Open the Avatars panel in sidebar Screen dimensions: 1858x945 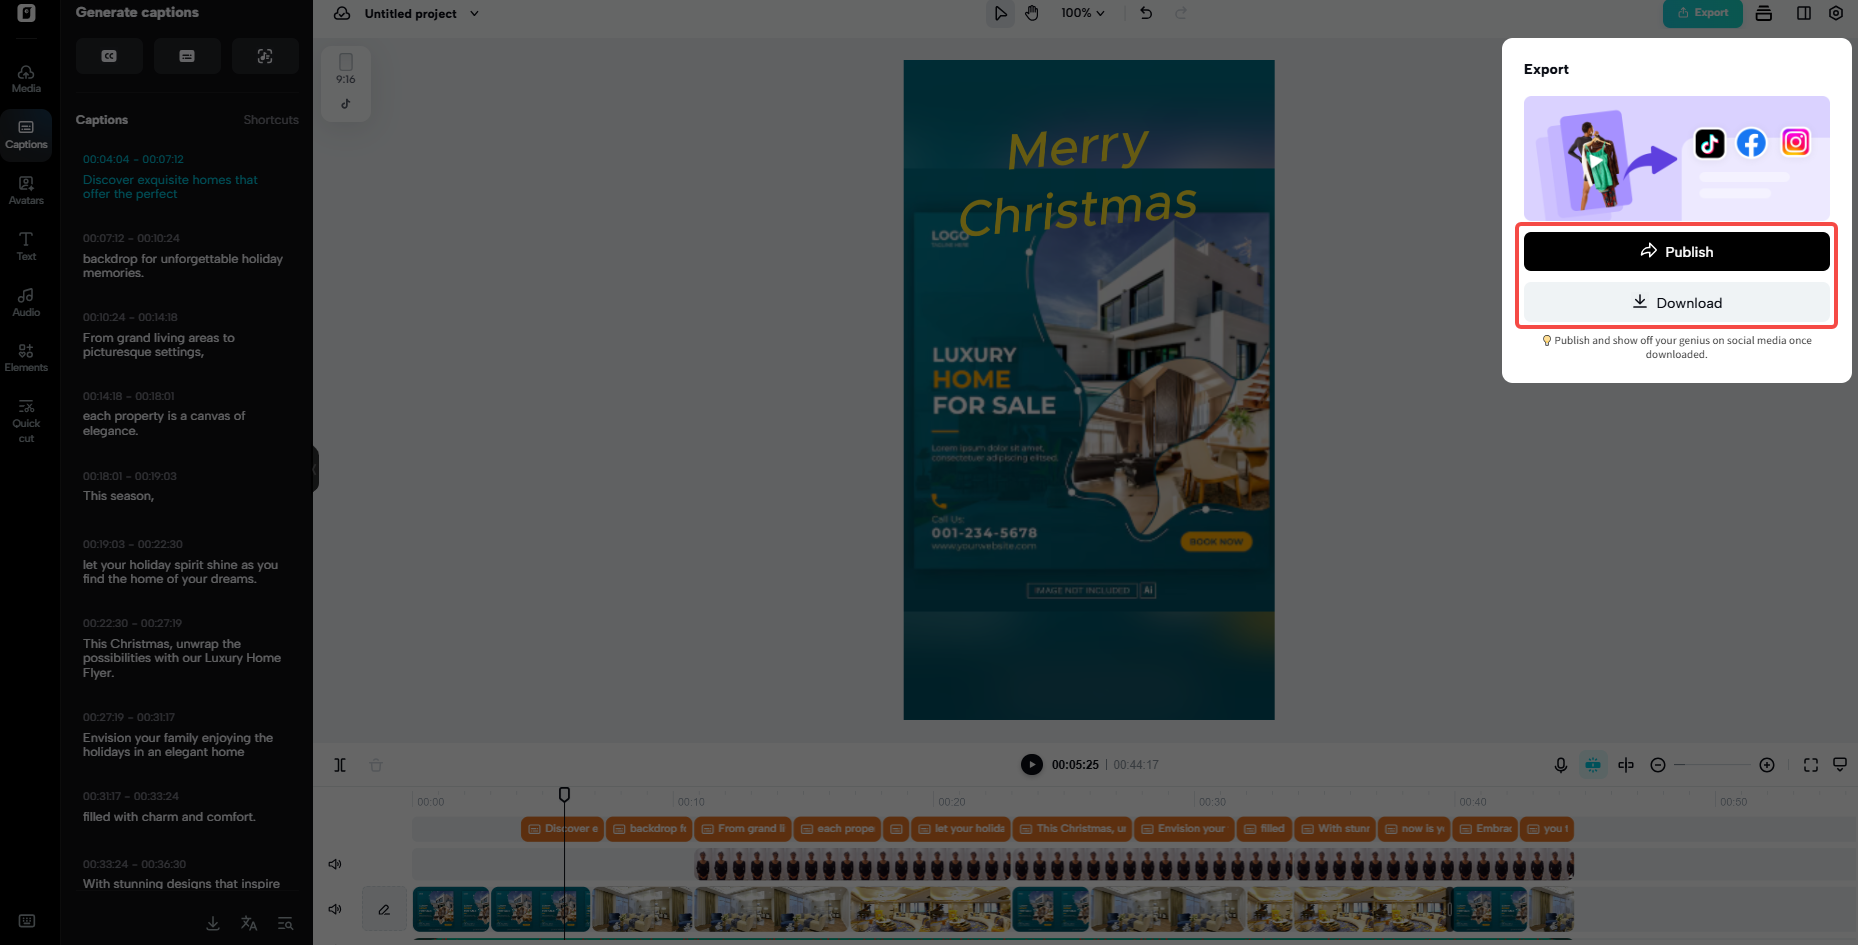pos(26,191)
